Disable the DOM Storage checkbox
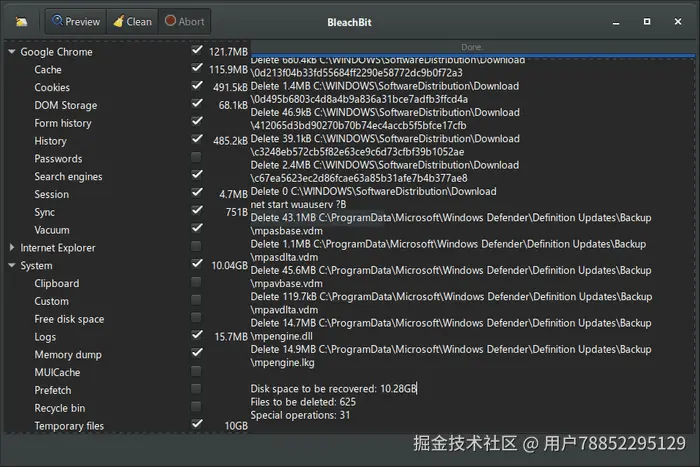Image resolution: width=700 pixels, height=467 pixels. pos(196,104)
